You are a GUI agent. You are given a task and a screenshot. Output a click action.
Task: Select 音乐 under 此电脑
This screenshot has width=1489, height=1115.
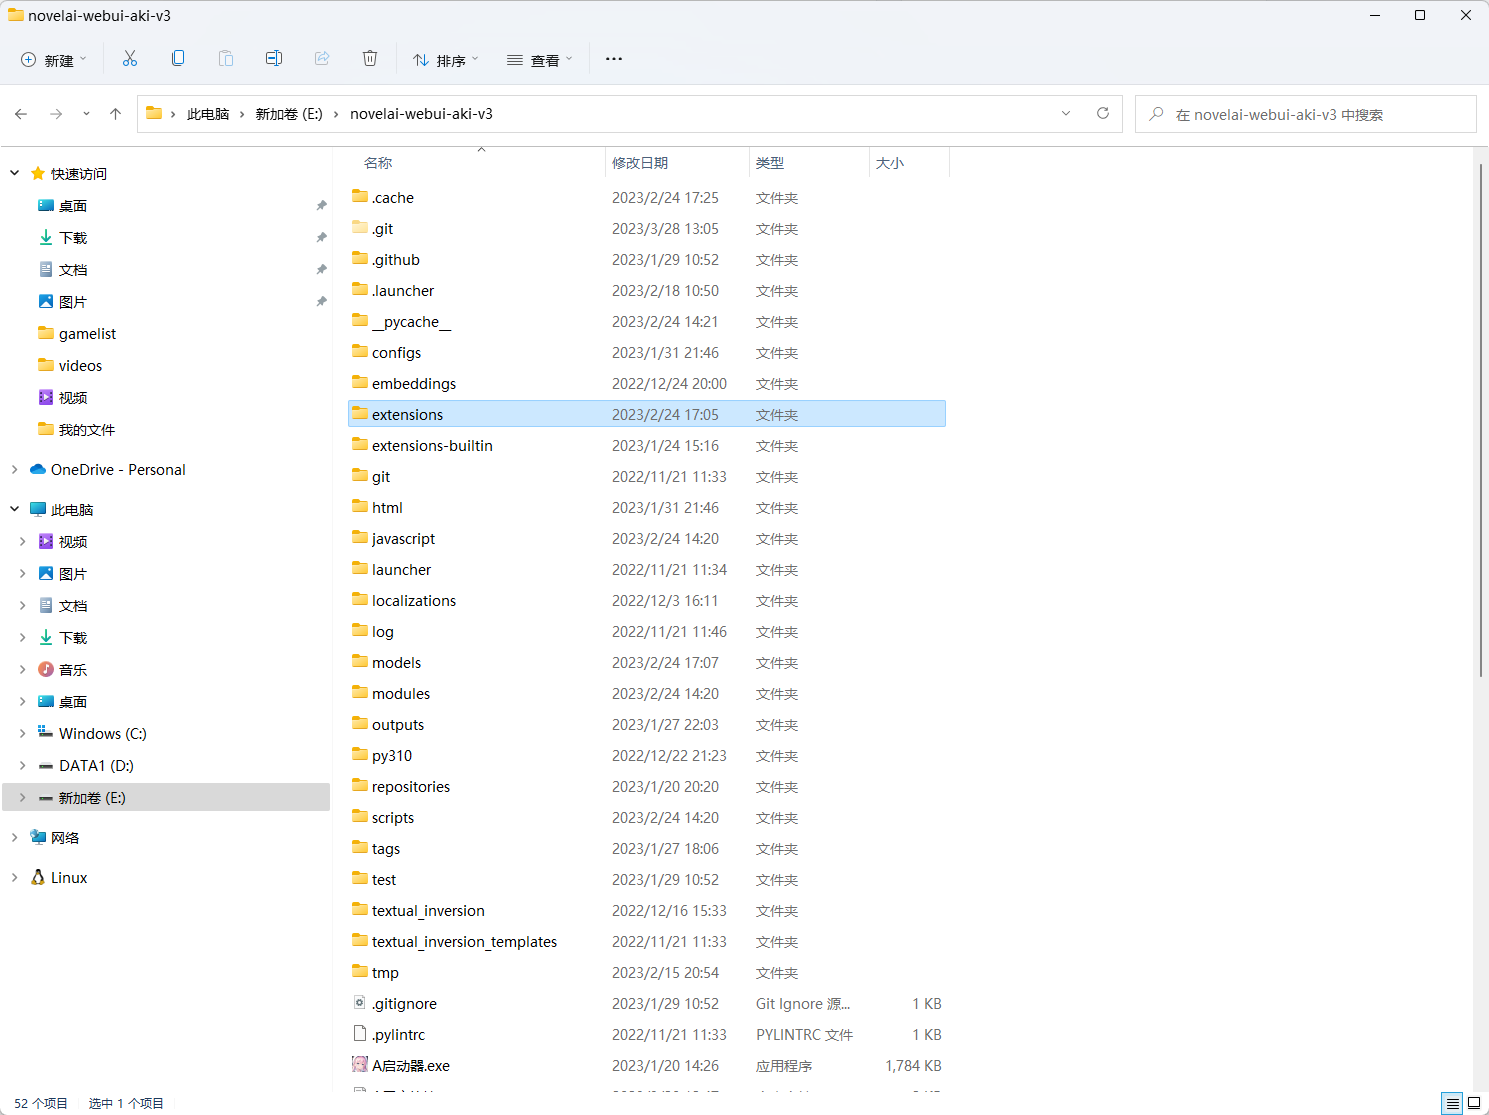coord(73,670)
